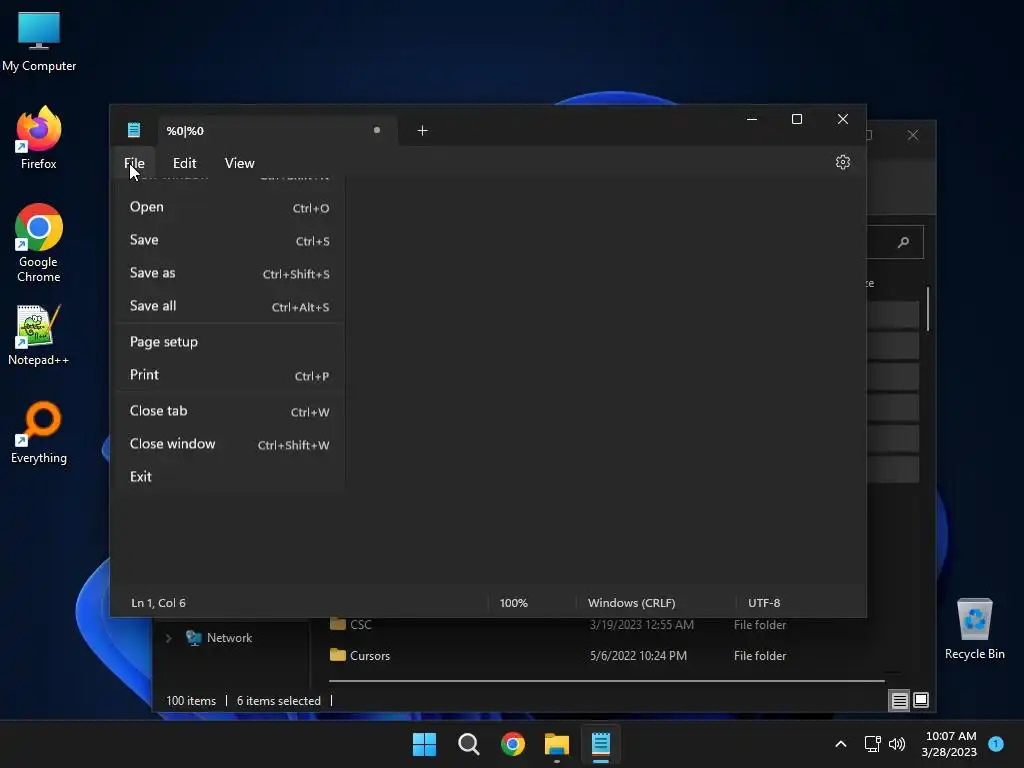Select Network in Explorer navigation pane
Screen dimensions: 1024x768
point(229,638)
